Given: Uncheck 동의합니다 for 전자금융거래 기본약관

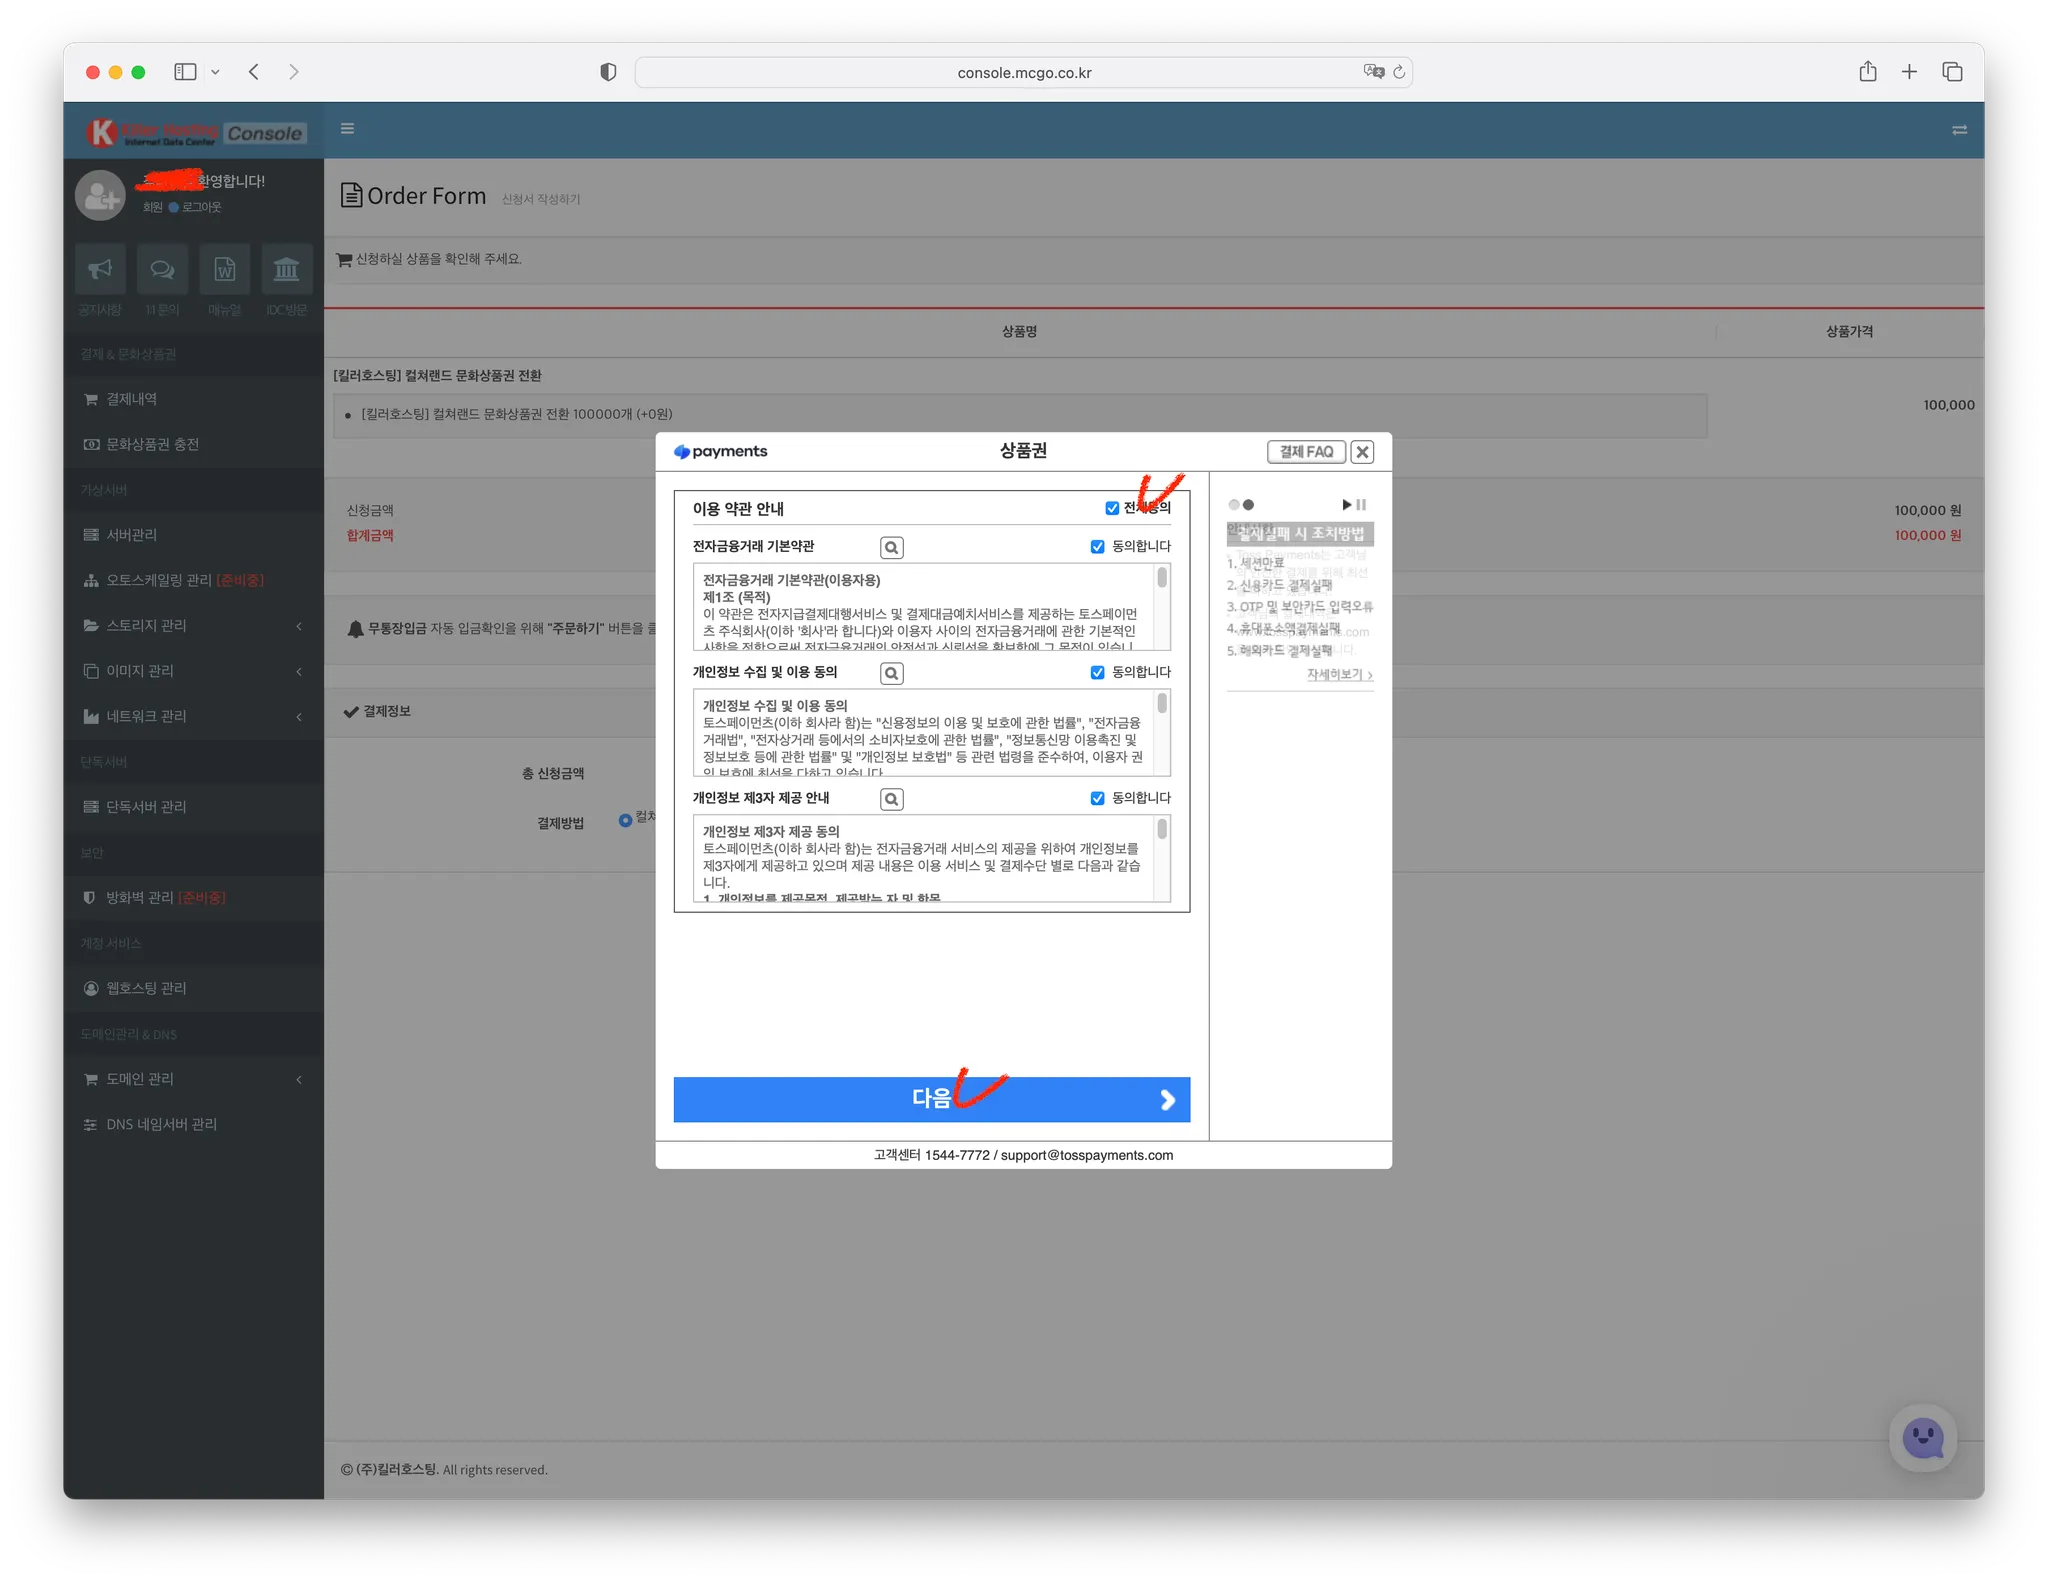Looking at the screenshot, I should pos(1097,547).
